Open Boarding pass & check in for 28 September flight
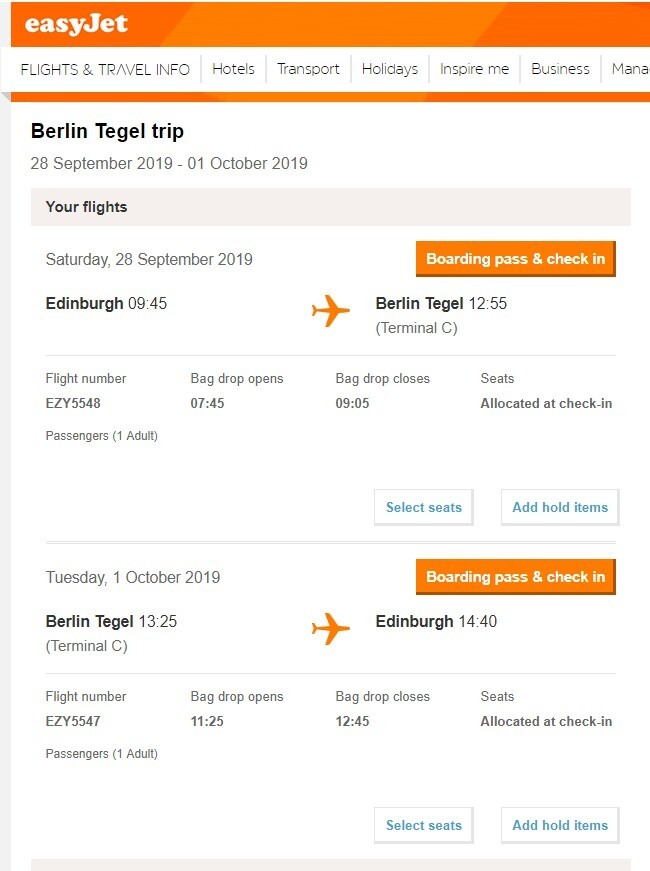Image resolution: width=650 pixels, height=871 pixels. click(x=515, y=259)
